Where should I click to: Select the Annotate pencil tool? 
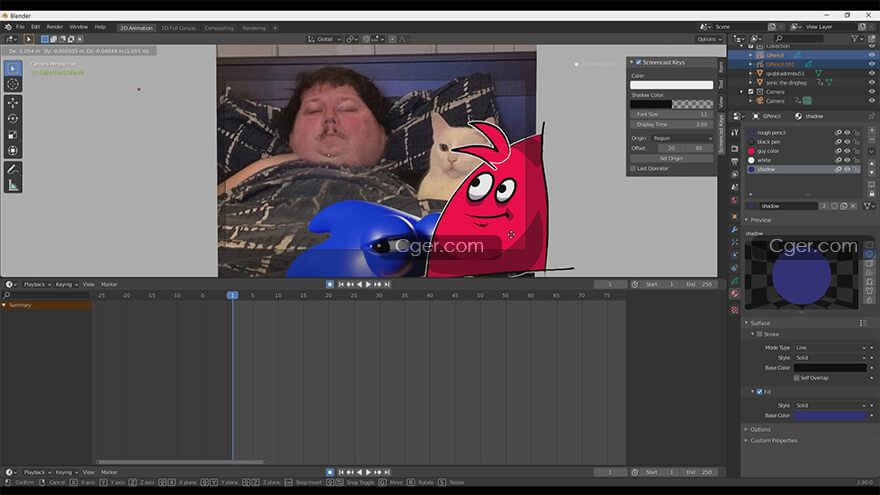(x=13, y=169)
